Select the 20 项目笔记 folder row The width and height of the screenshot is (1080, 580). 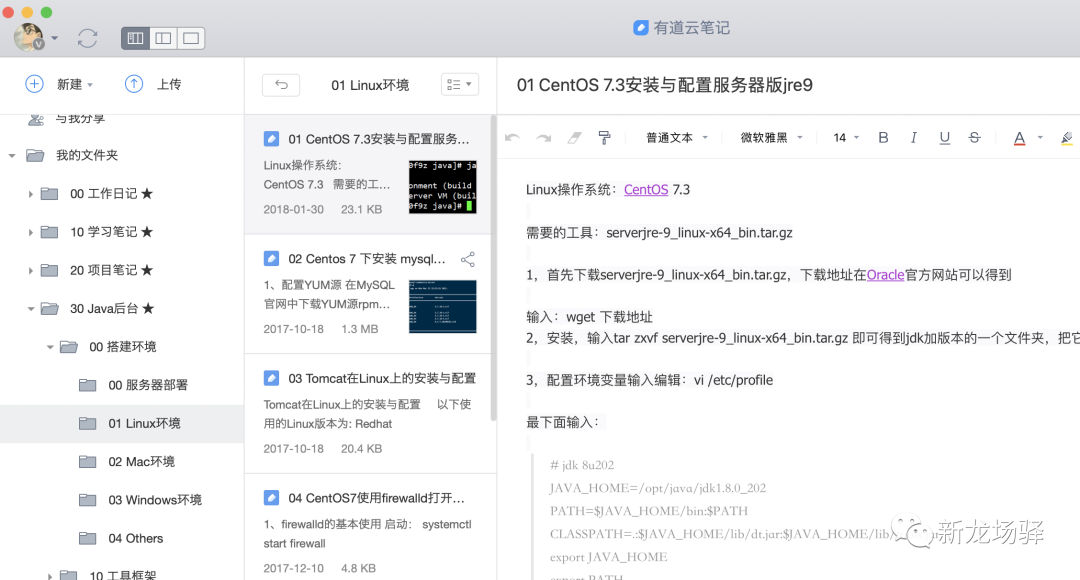coord(122,270)
